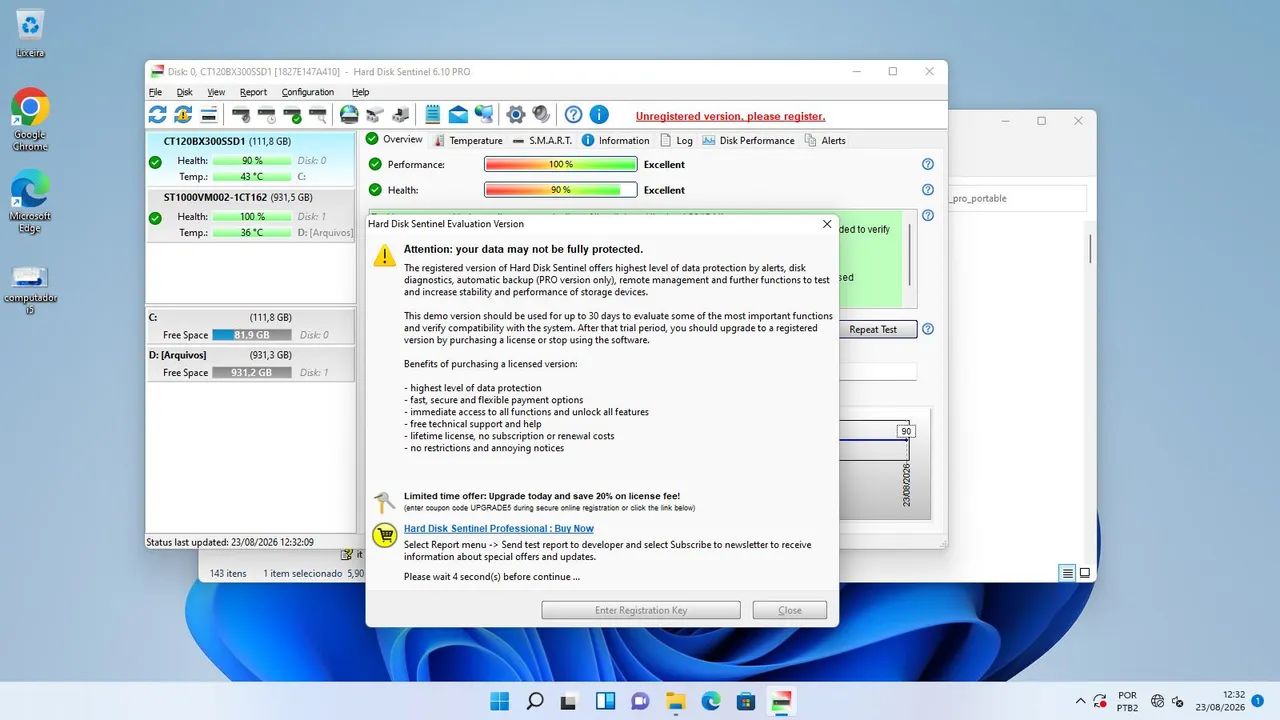
Task: Click the blue 'i' About toolbar icon
Action: (x=599, y=115)
